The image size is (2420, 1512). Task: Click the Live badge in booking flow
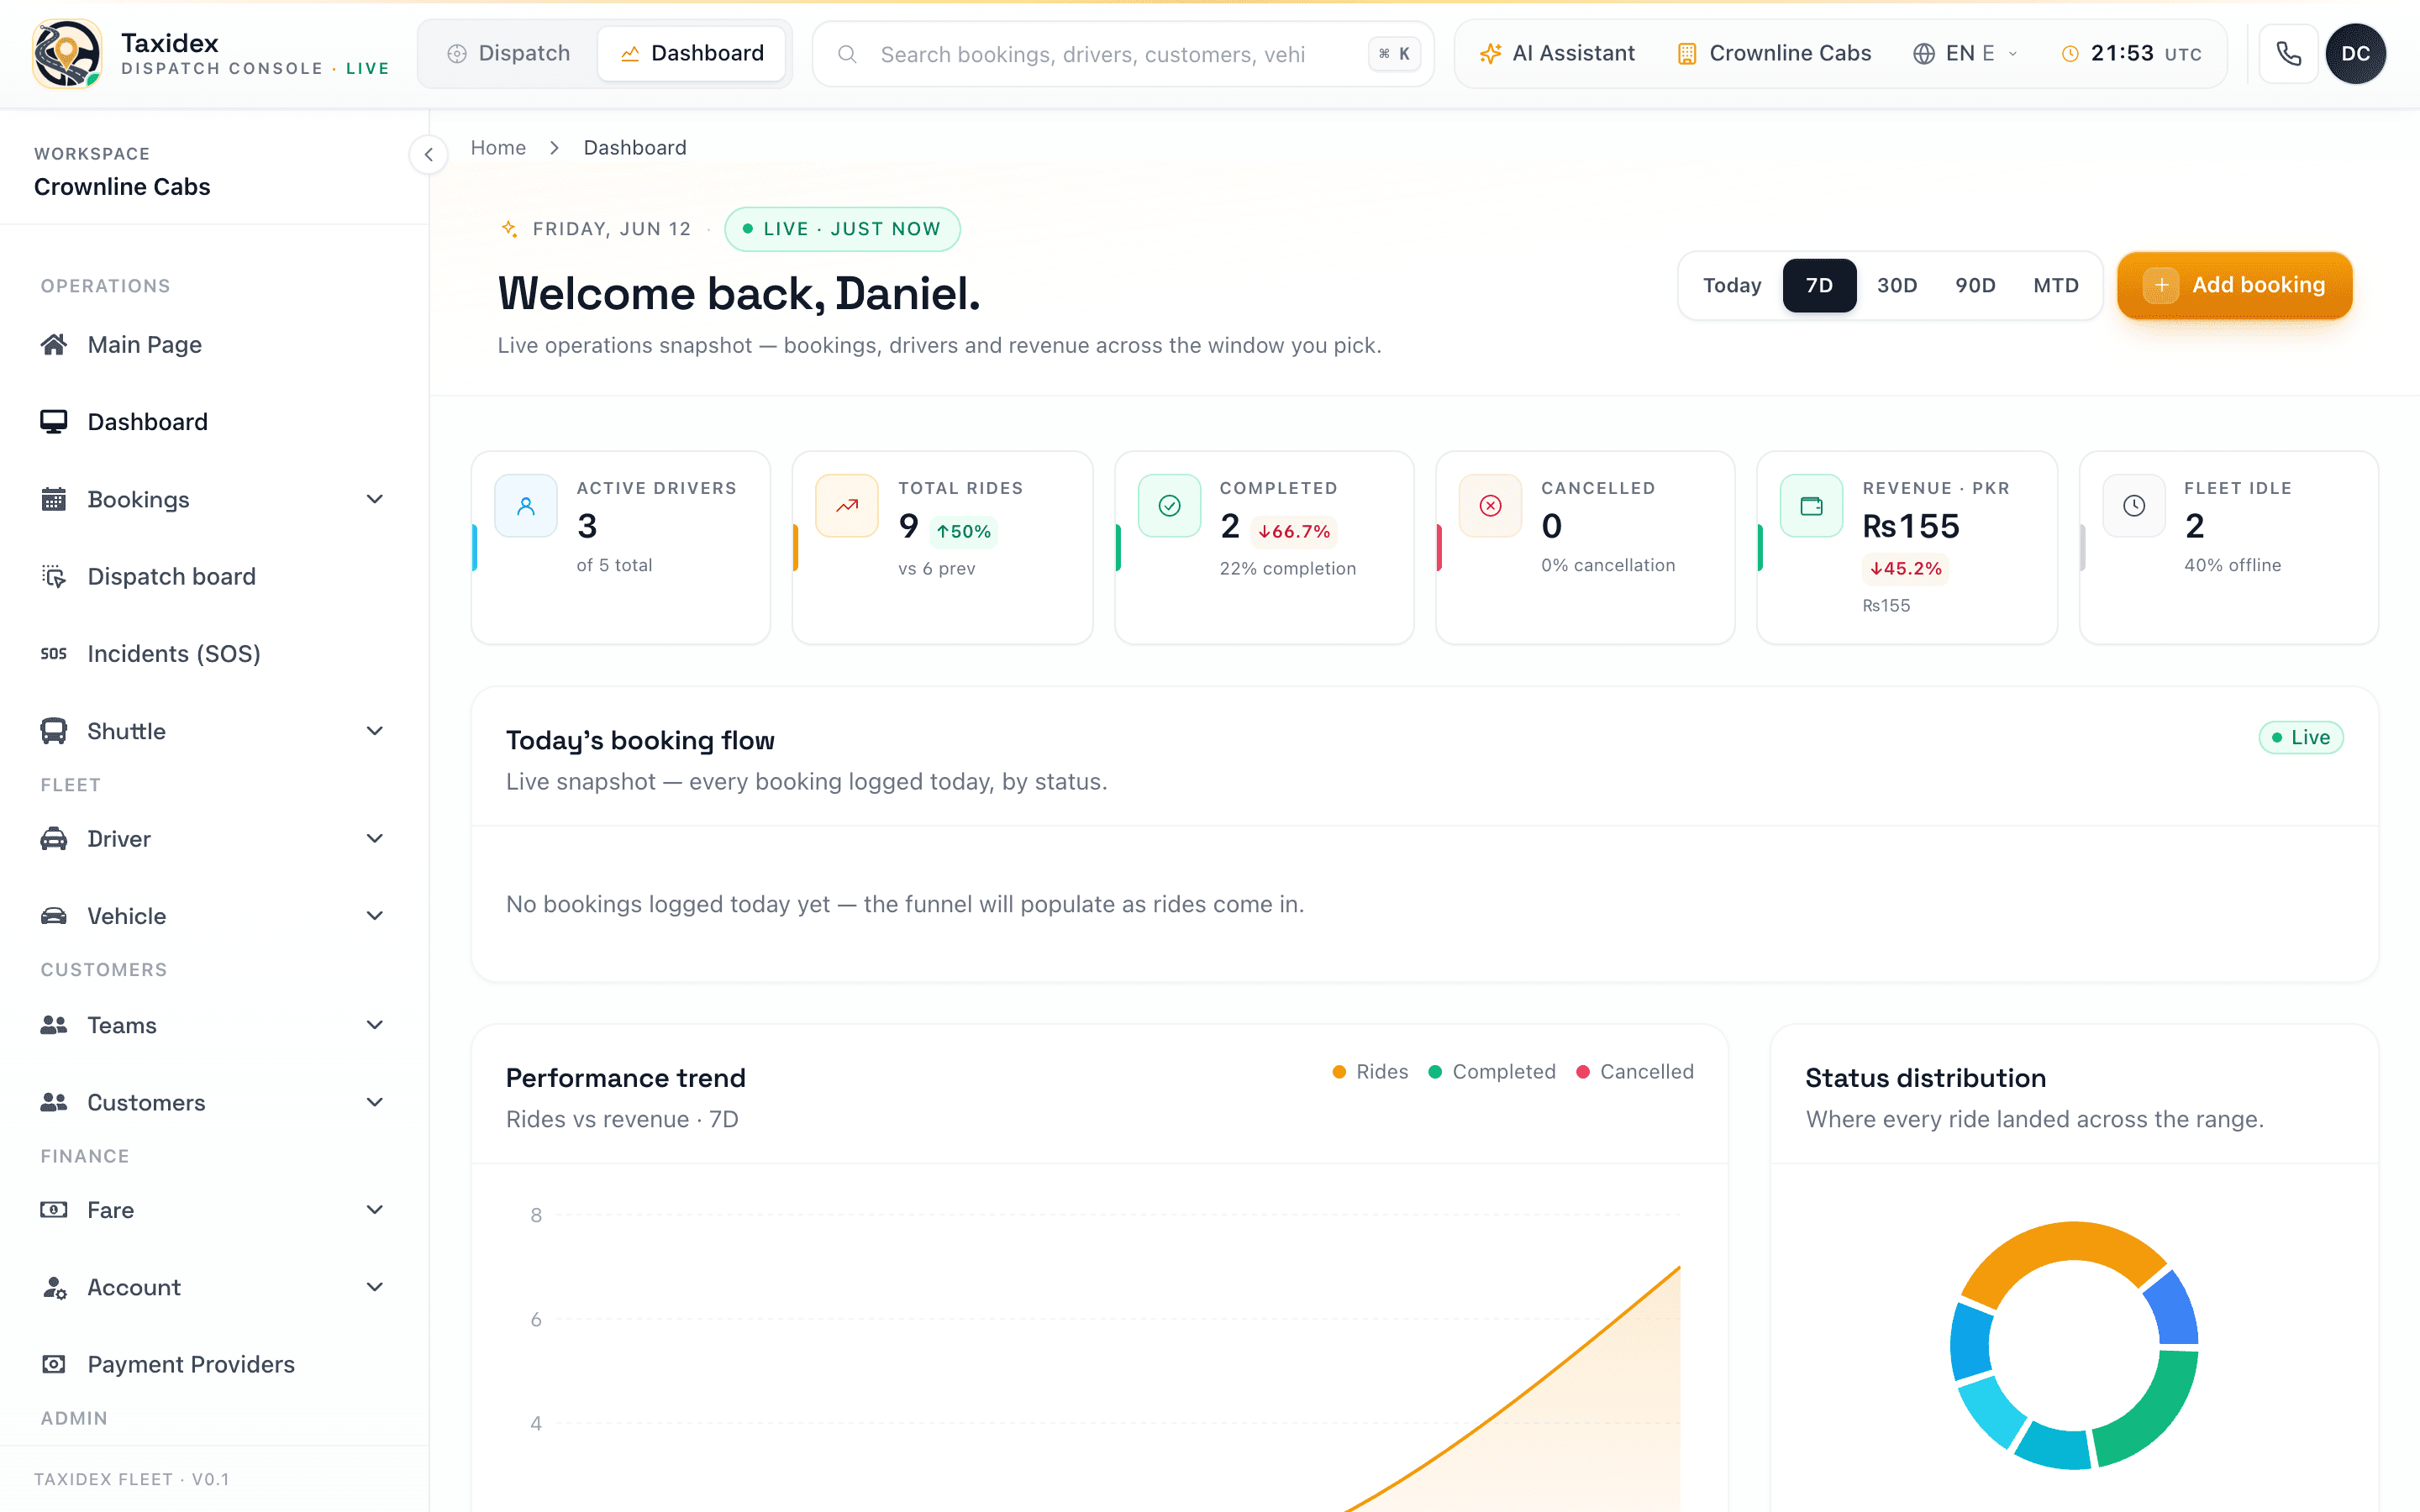click(x=2300, y=738)
